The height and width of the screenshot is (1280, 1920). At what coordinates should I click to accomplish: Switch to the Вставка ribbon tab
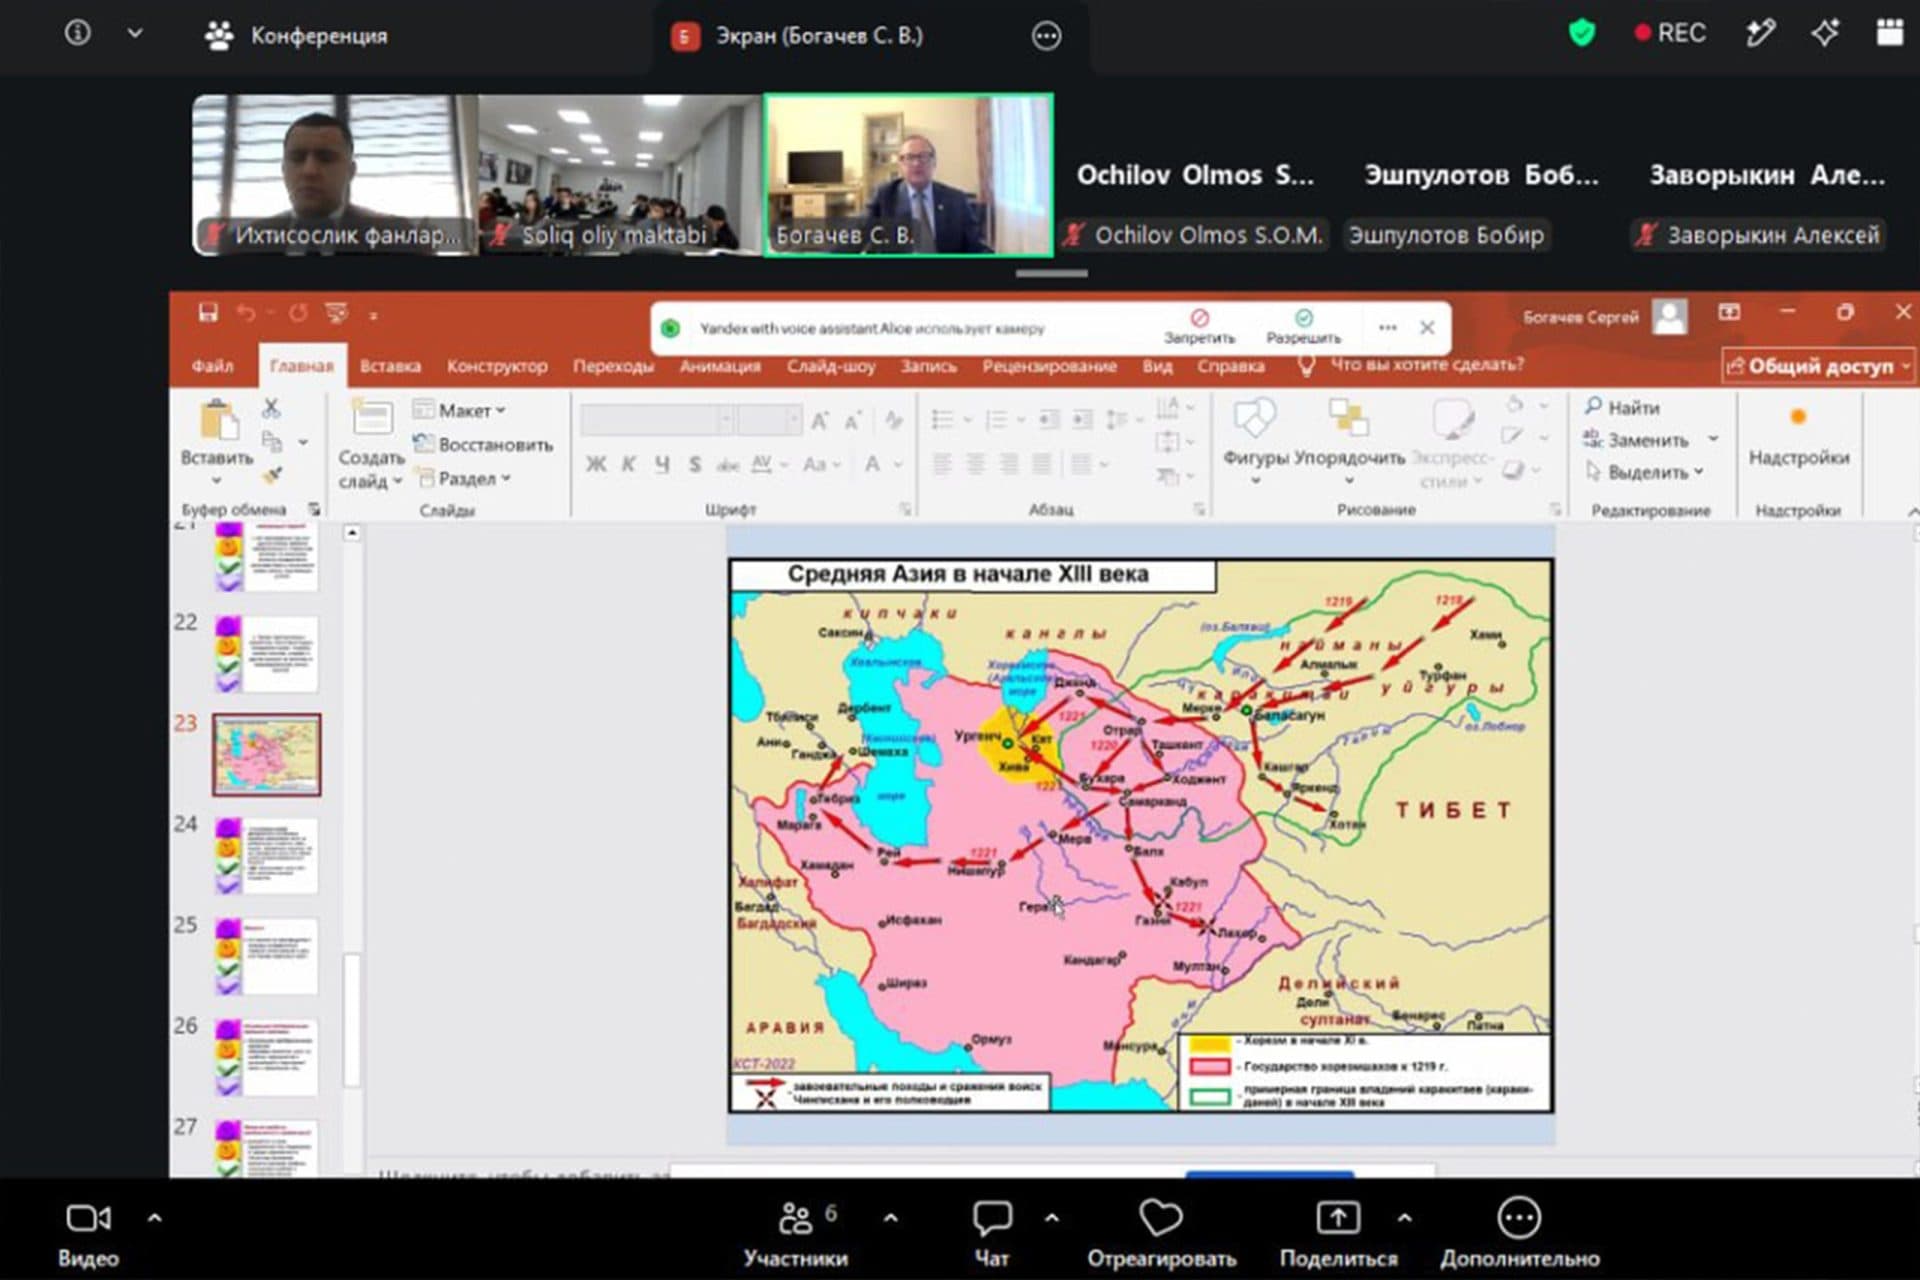coord(390,366)
